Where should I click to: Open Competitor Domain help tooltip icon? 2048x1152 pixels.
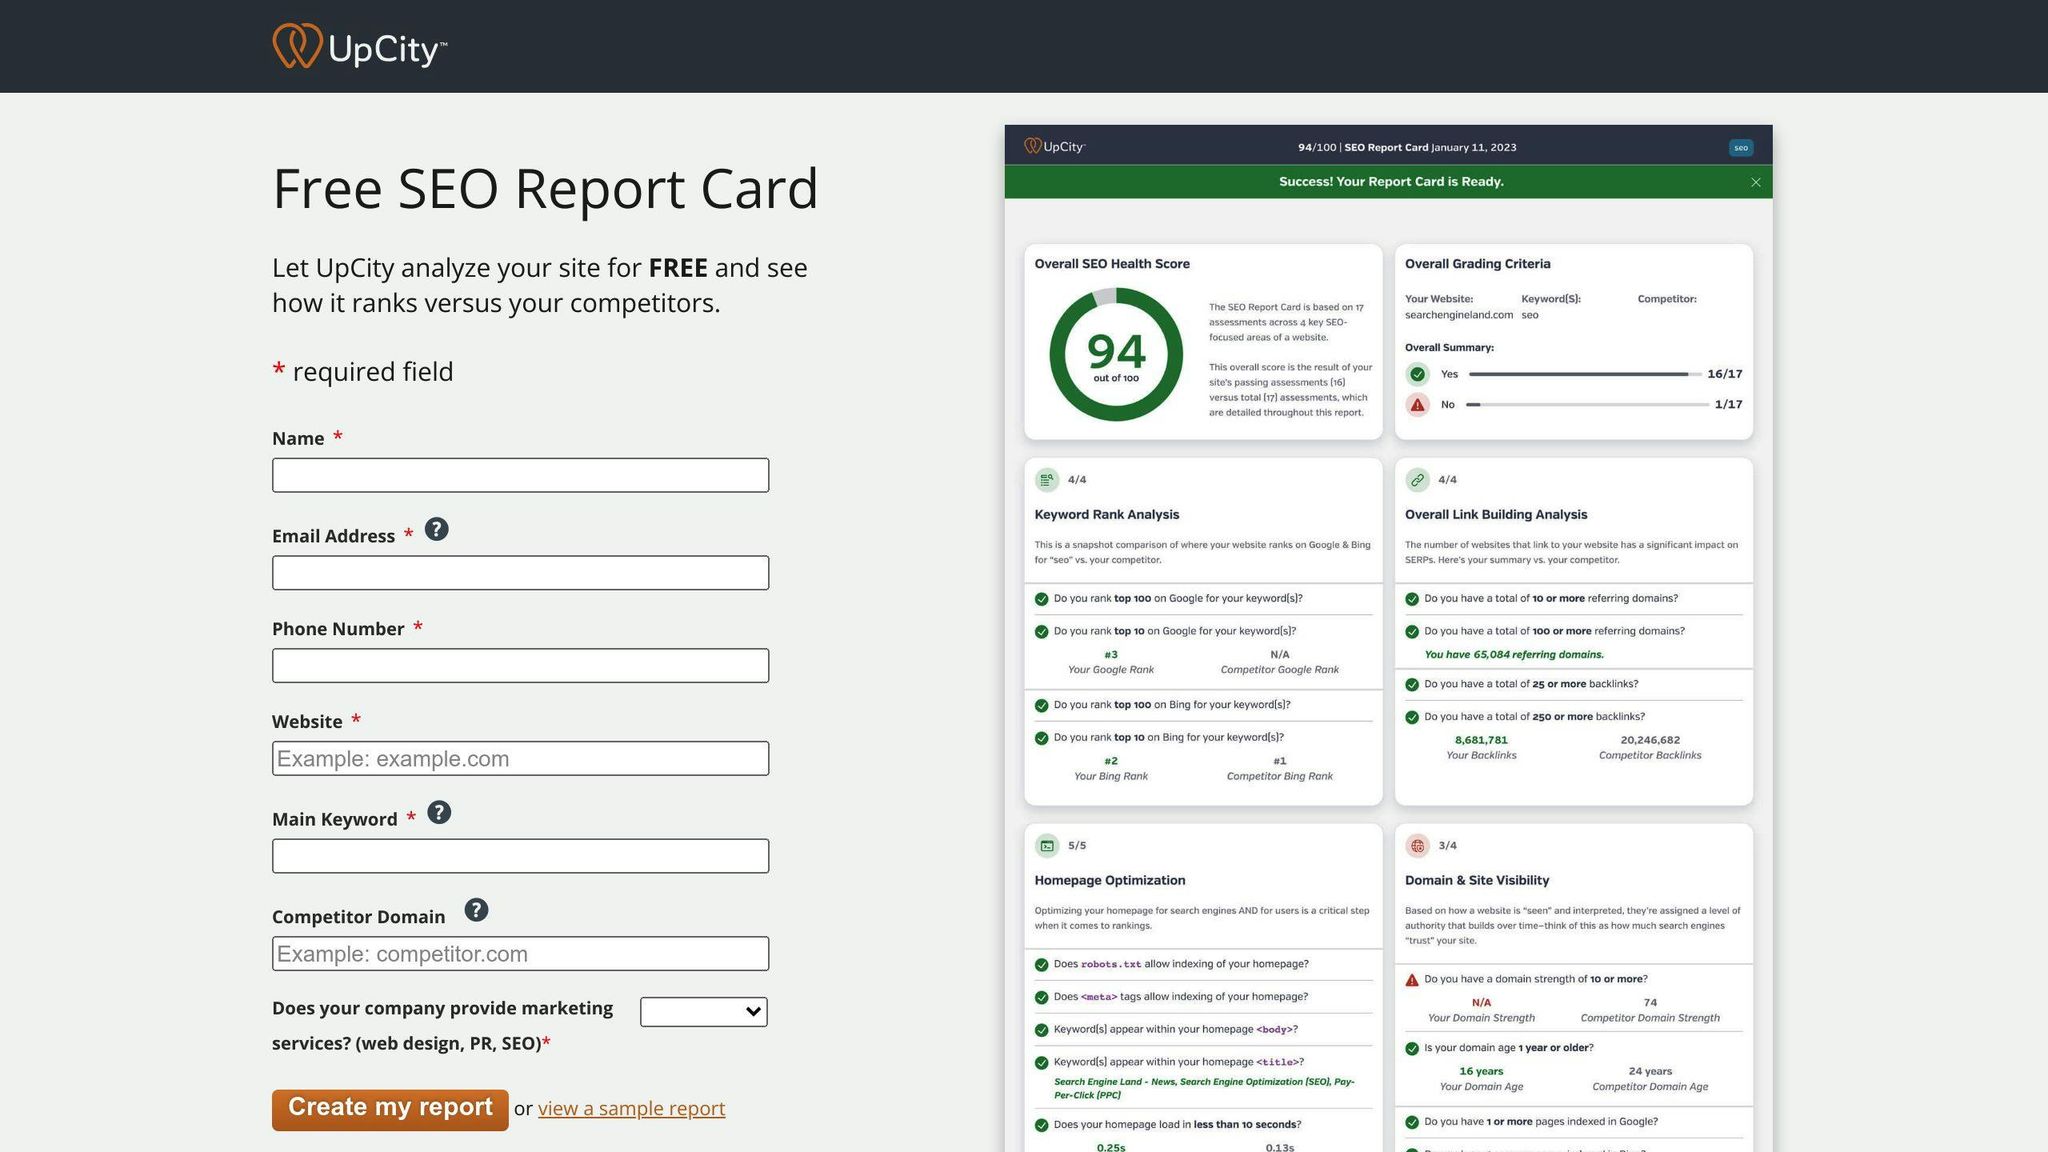point(476,910)
